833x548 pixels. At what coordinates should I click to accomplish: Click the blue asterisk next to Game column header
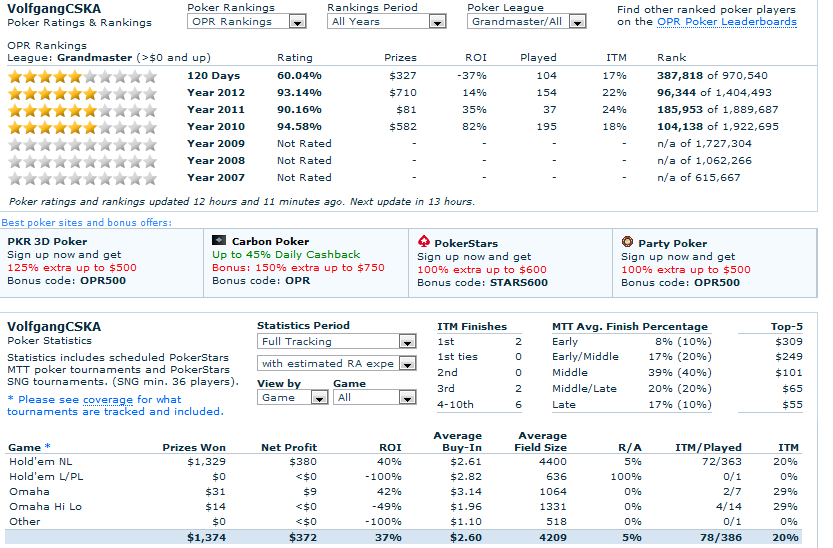48,447
